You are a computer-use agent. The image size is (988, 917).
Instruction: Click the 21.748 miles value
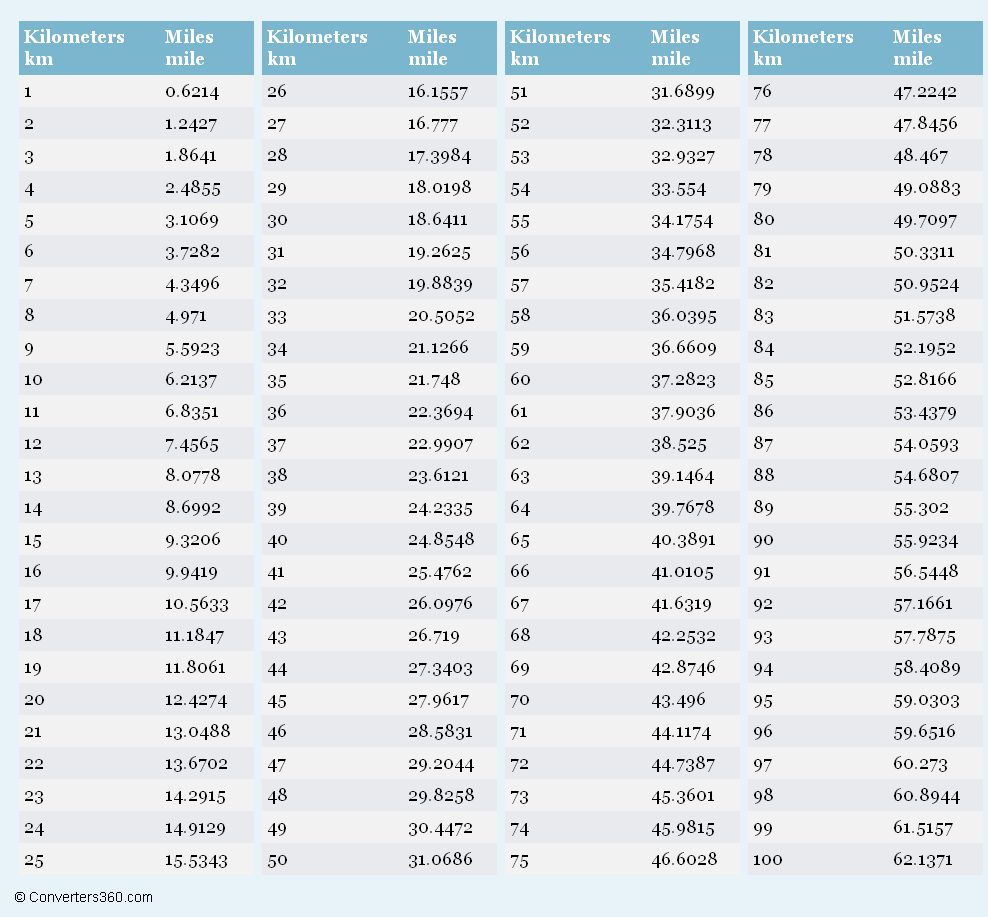[x=434, y=380]
